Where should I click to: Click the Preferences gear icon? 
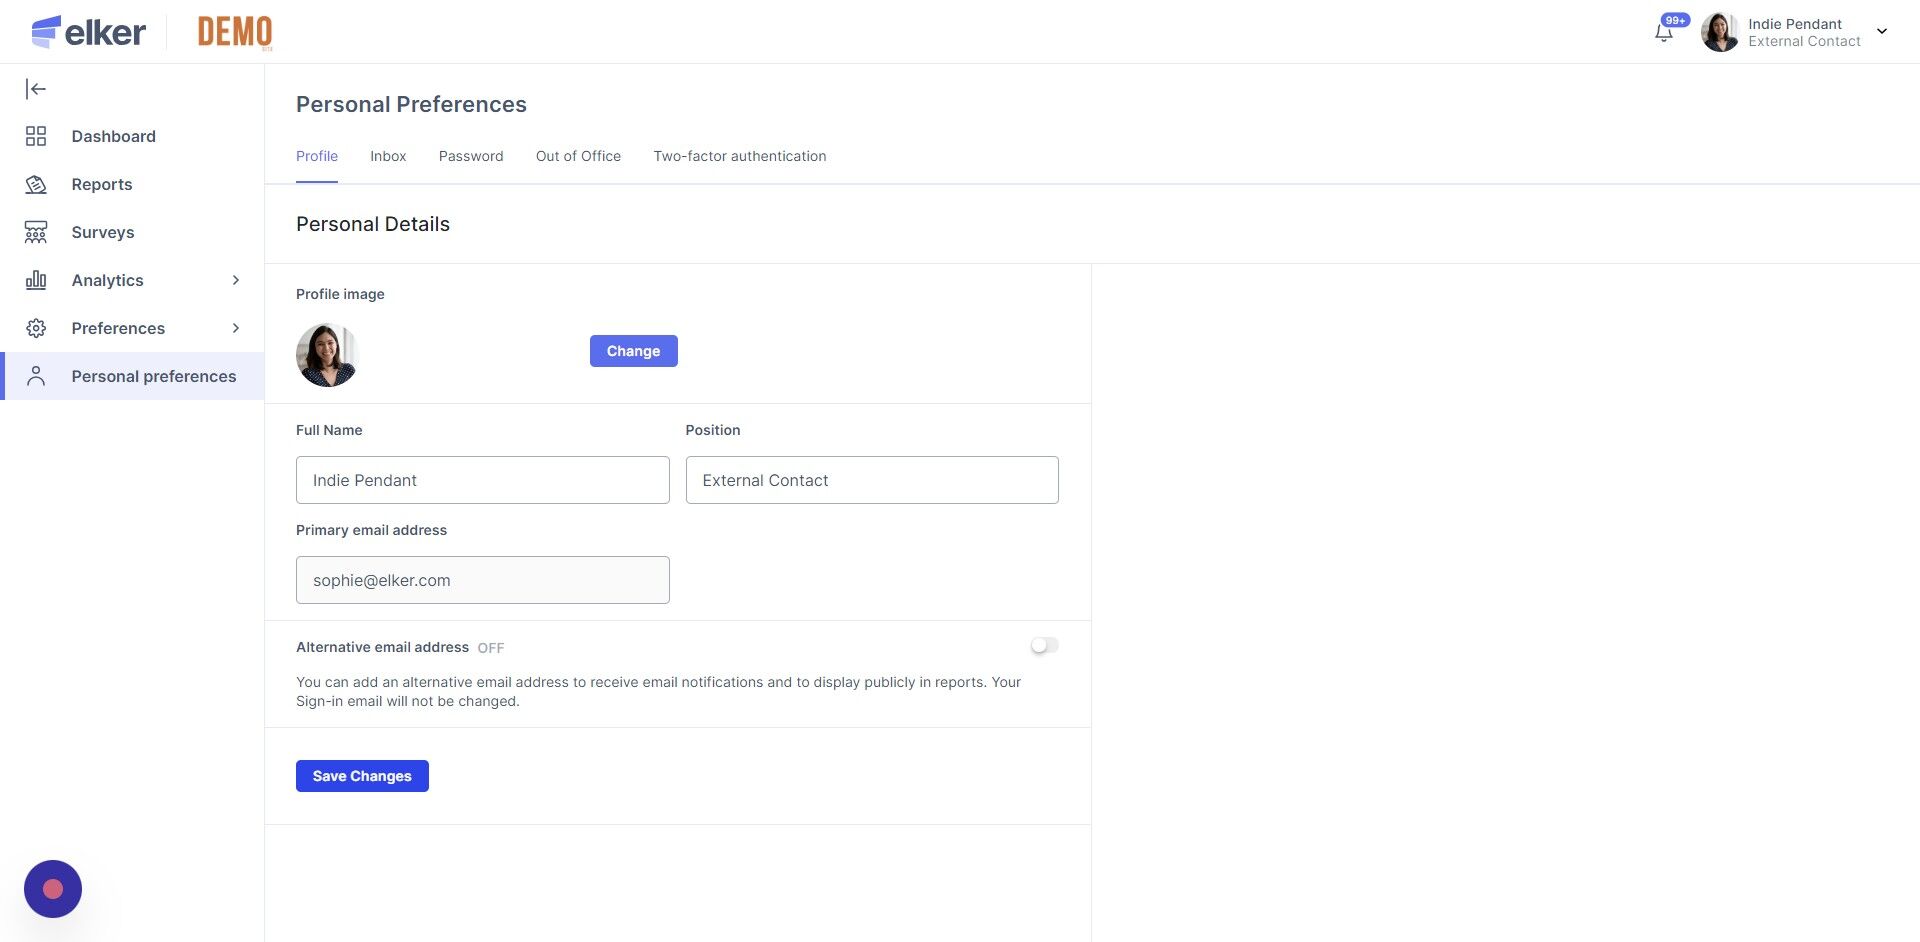(x=36, y=329)
